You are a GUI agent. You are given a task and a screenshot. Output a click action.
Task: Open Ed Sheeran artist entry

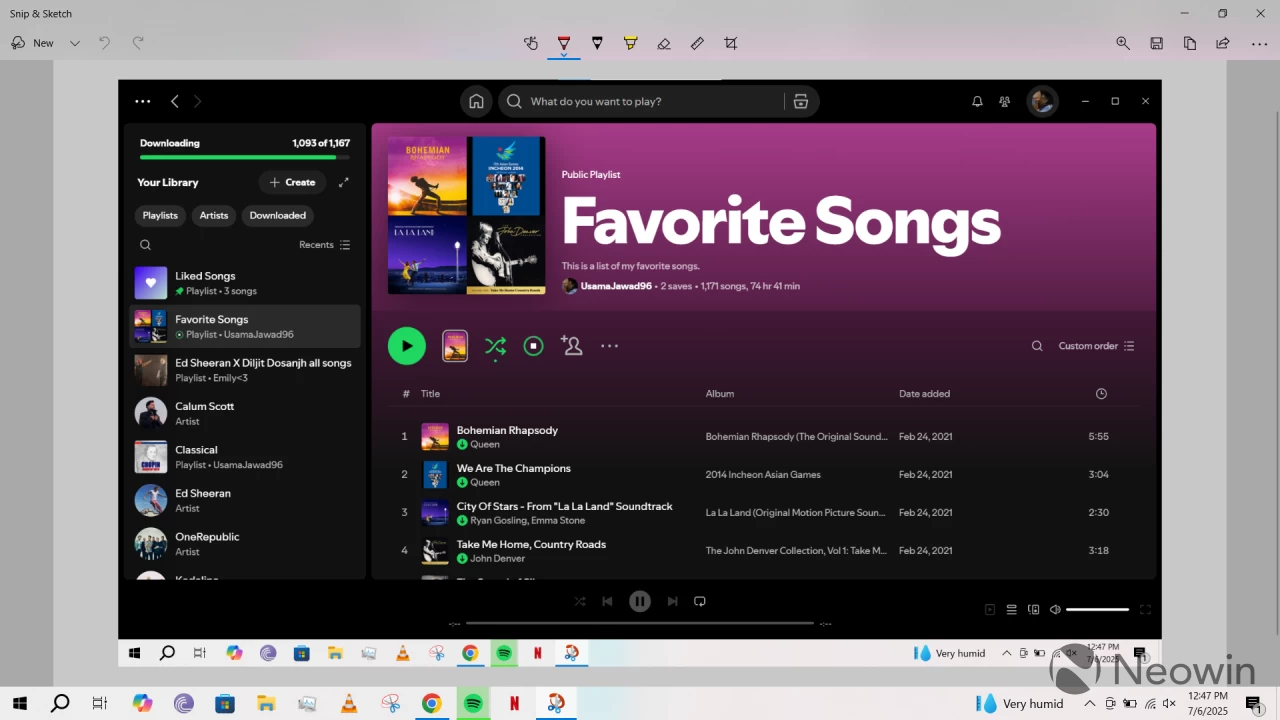(245, 500)
